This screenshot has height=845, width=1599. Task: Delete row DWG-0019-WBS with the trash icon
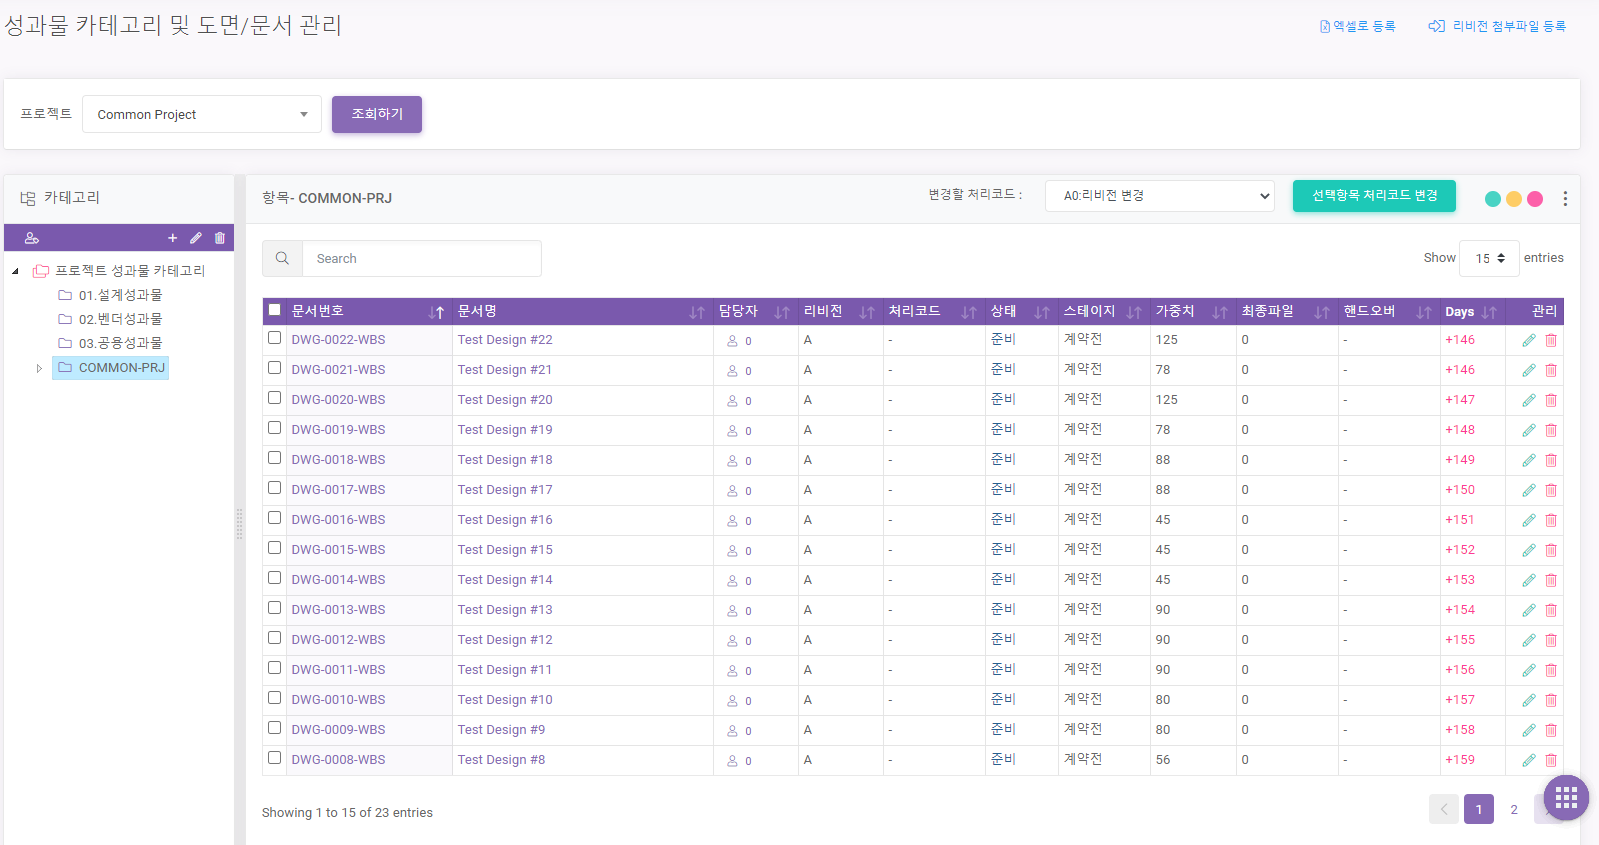coord(1551,430)
